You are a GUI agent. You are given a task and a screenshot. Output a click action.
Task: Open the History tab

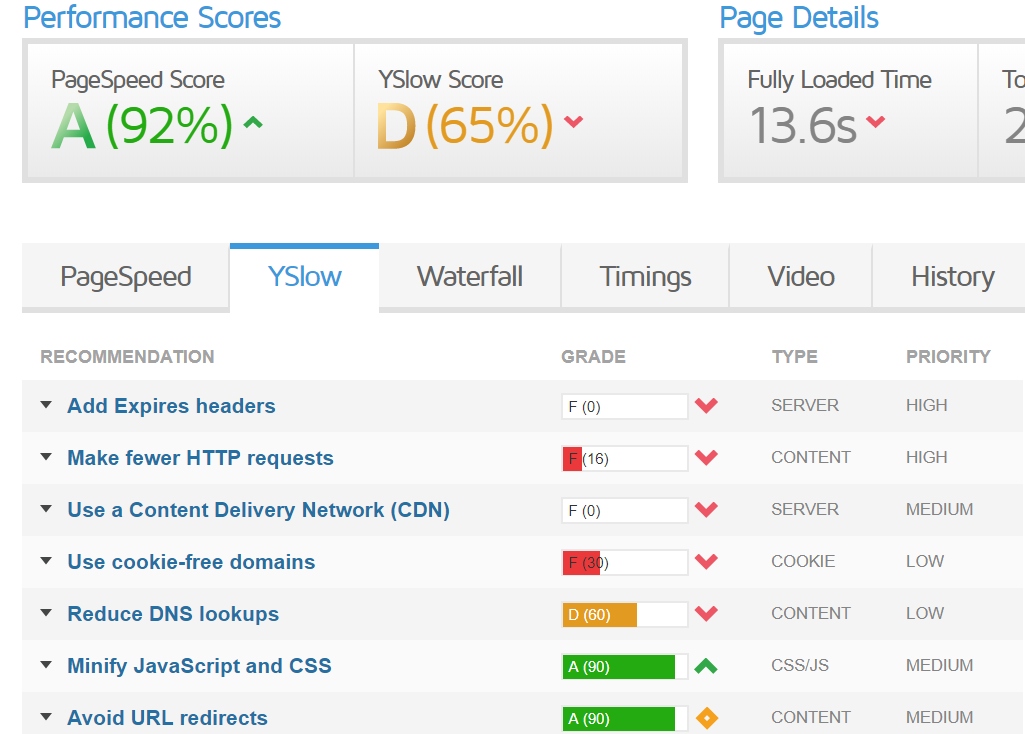coord(952,277)
